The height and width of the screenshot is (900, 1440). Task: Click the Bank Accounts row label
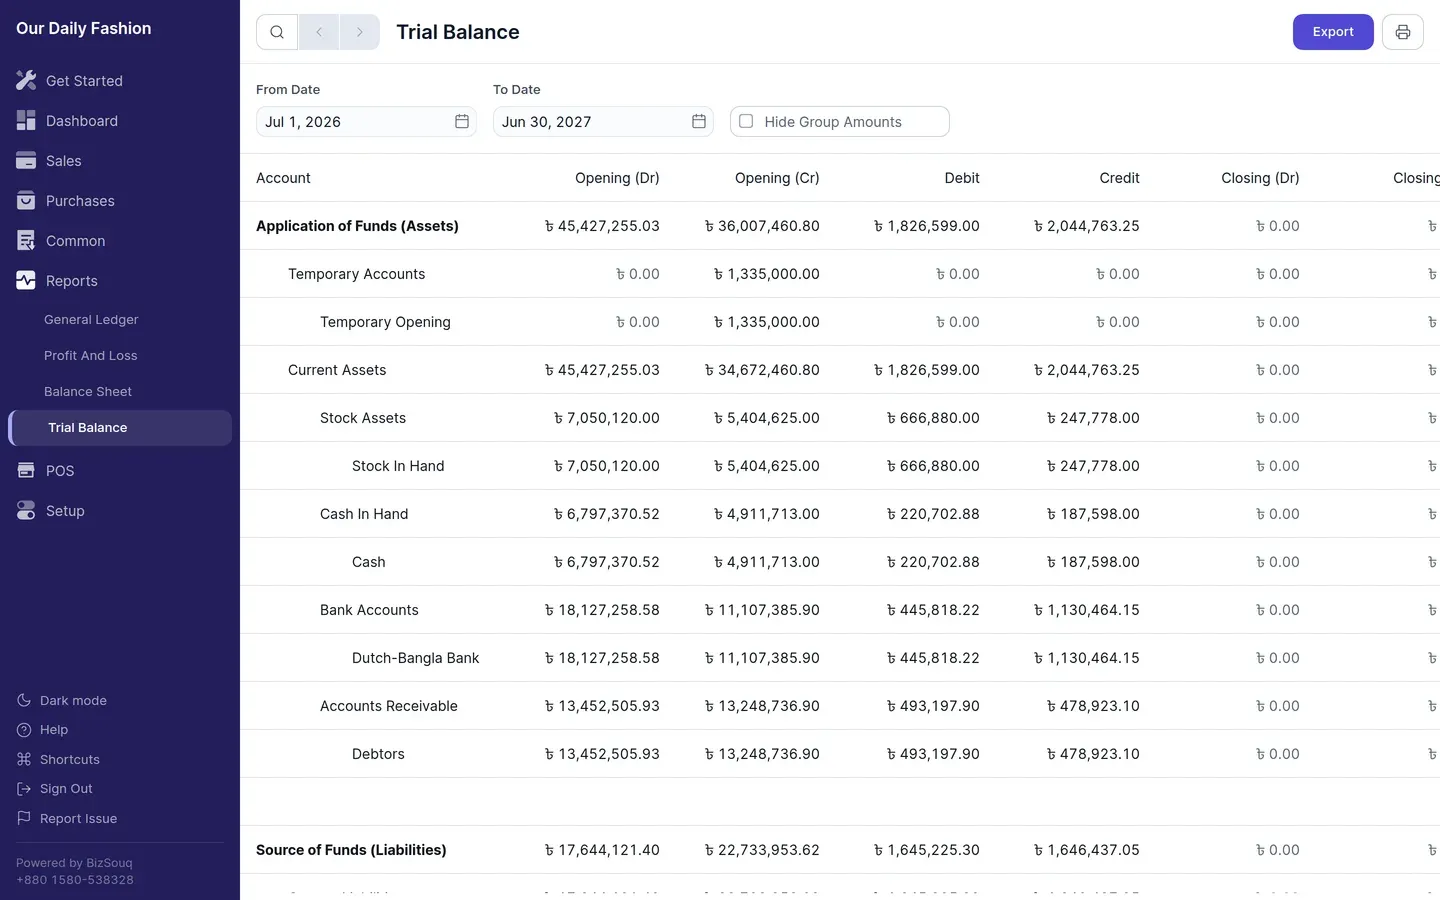[x=369, y=610]
